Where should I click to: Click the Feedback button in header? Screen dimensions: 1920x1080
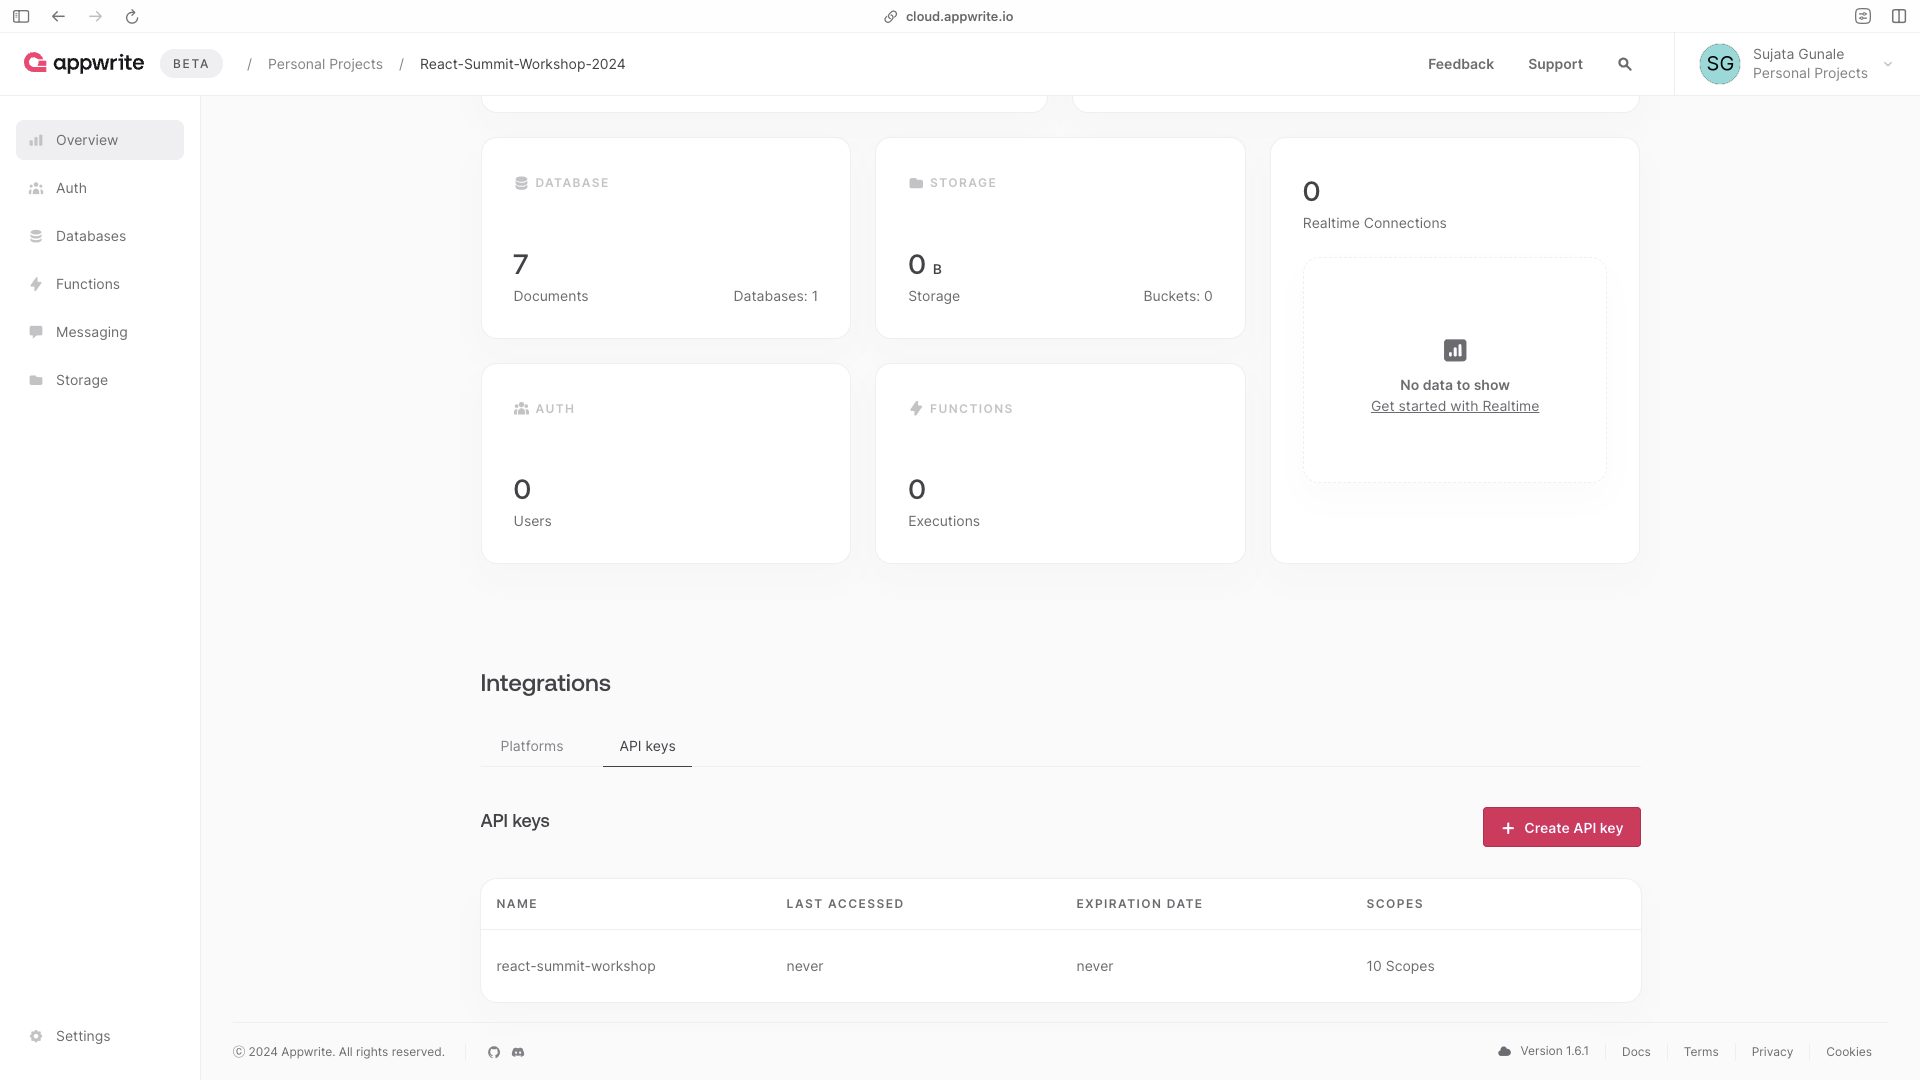[x=1460, y=64]
